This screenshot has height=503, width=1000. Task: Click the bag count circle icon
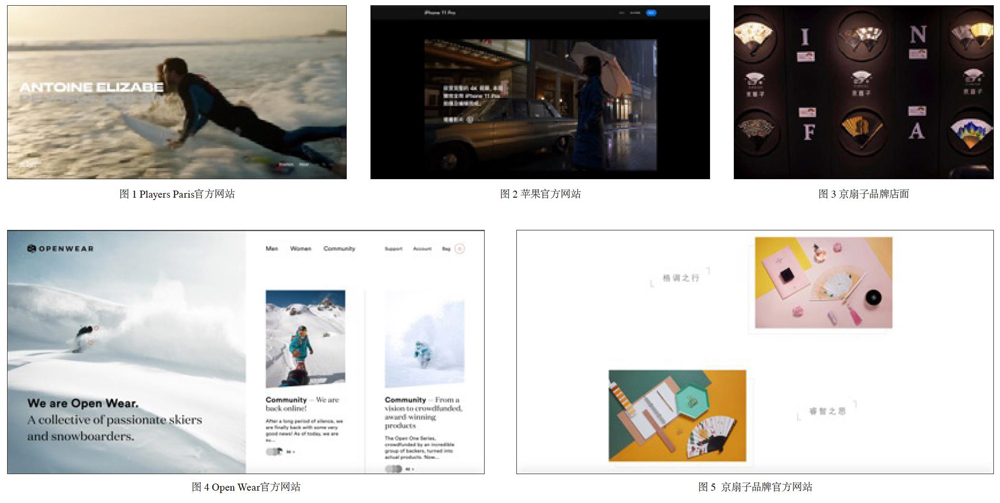pyautogui.click(x=460, y=249)
